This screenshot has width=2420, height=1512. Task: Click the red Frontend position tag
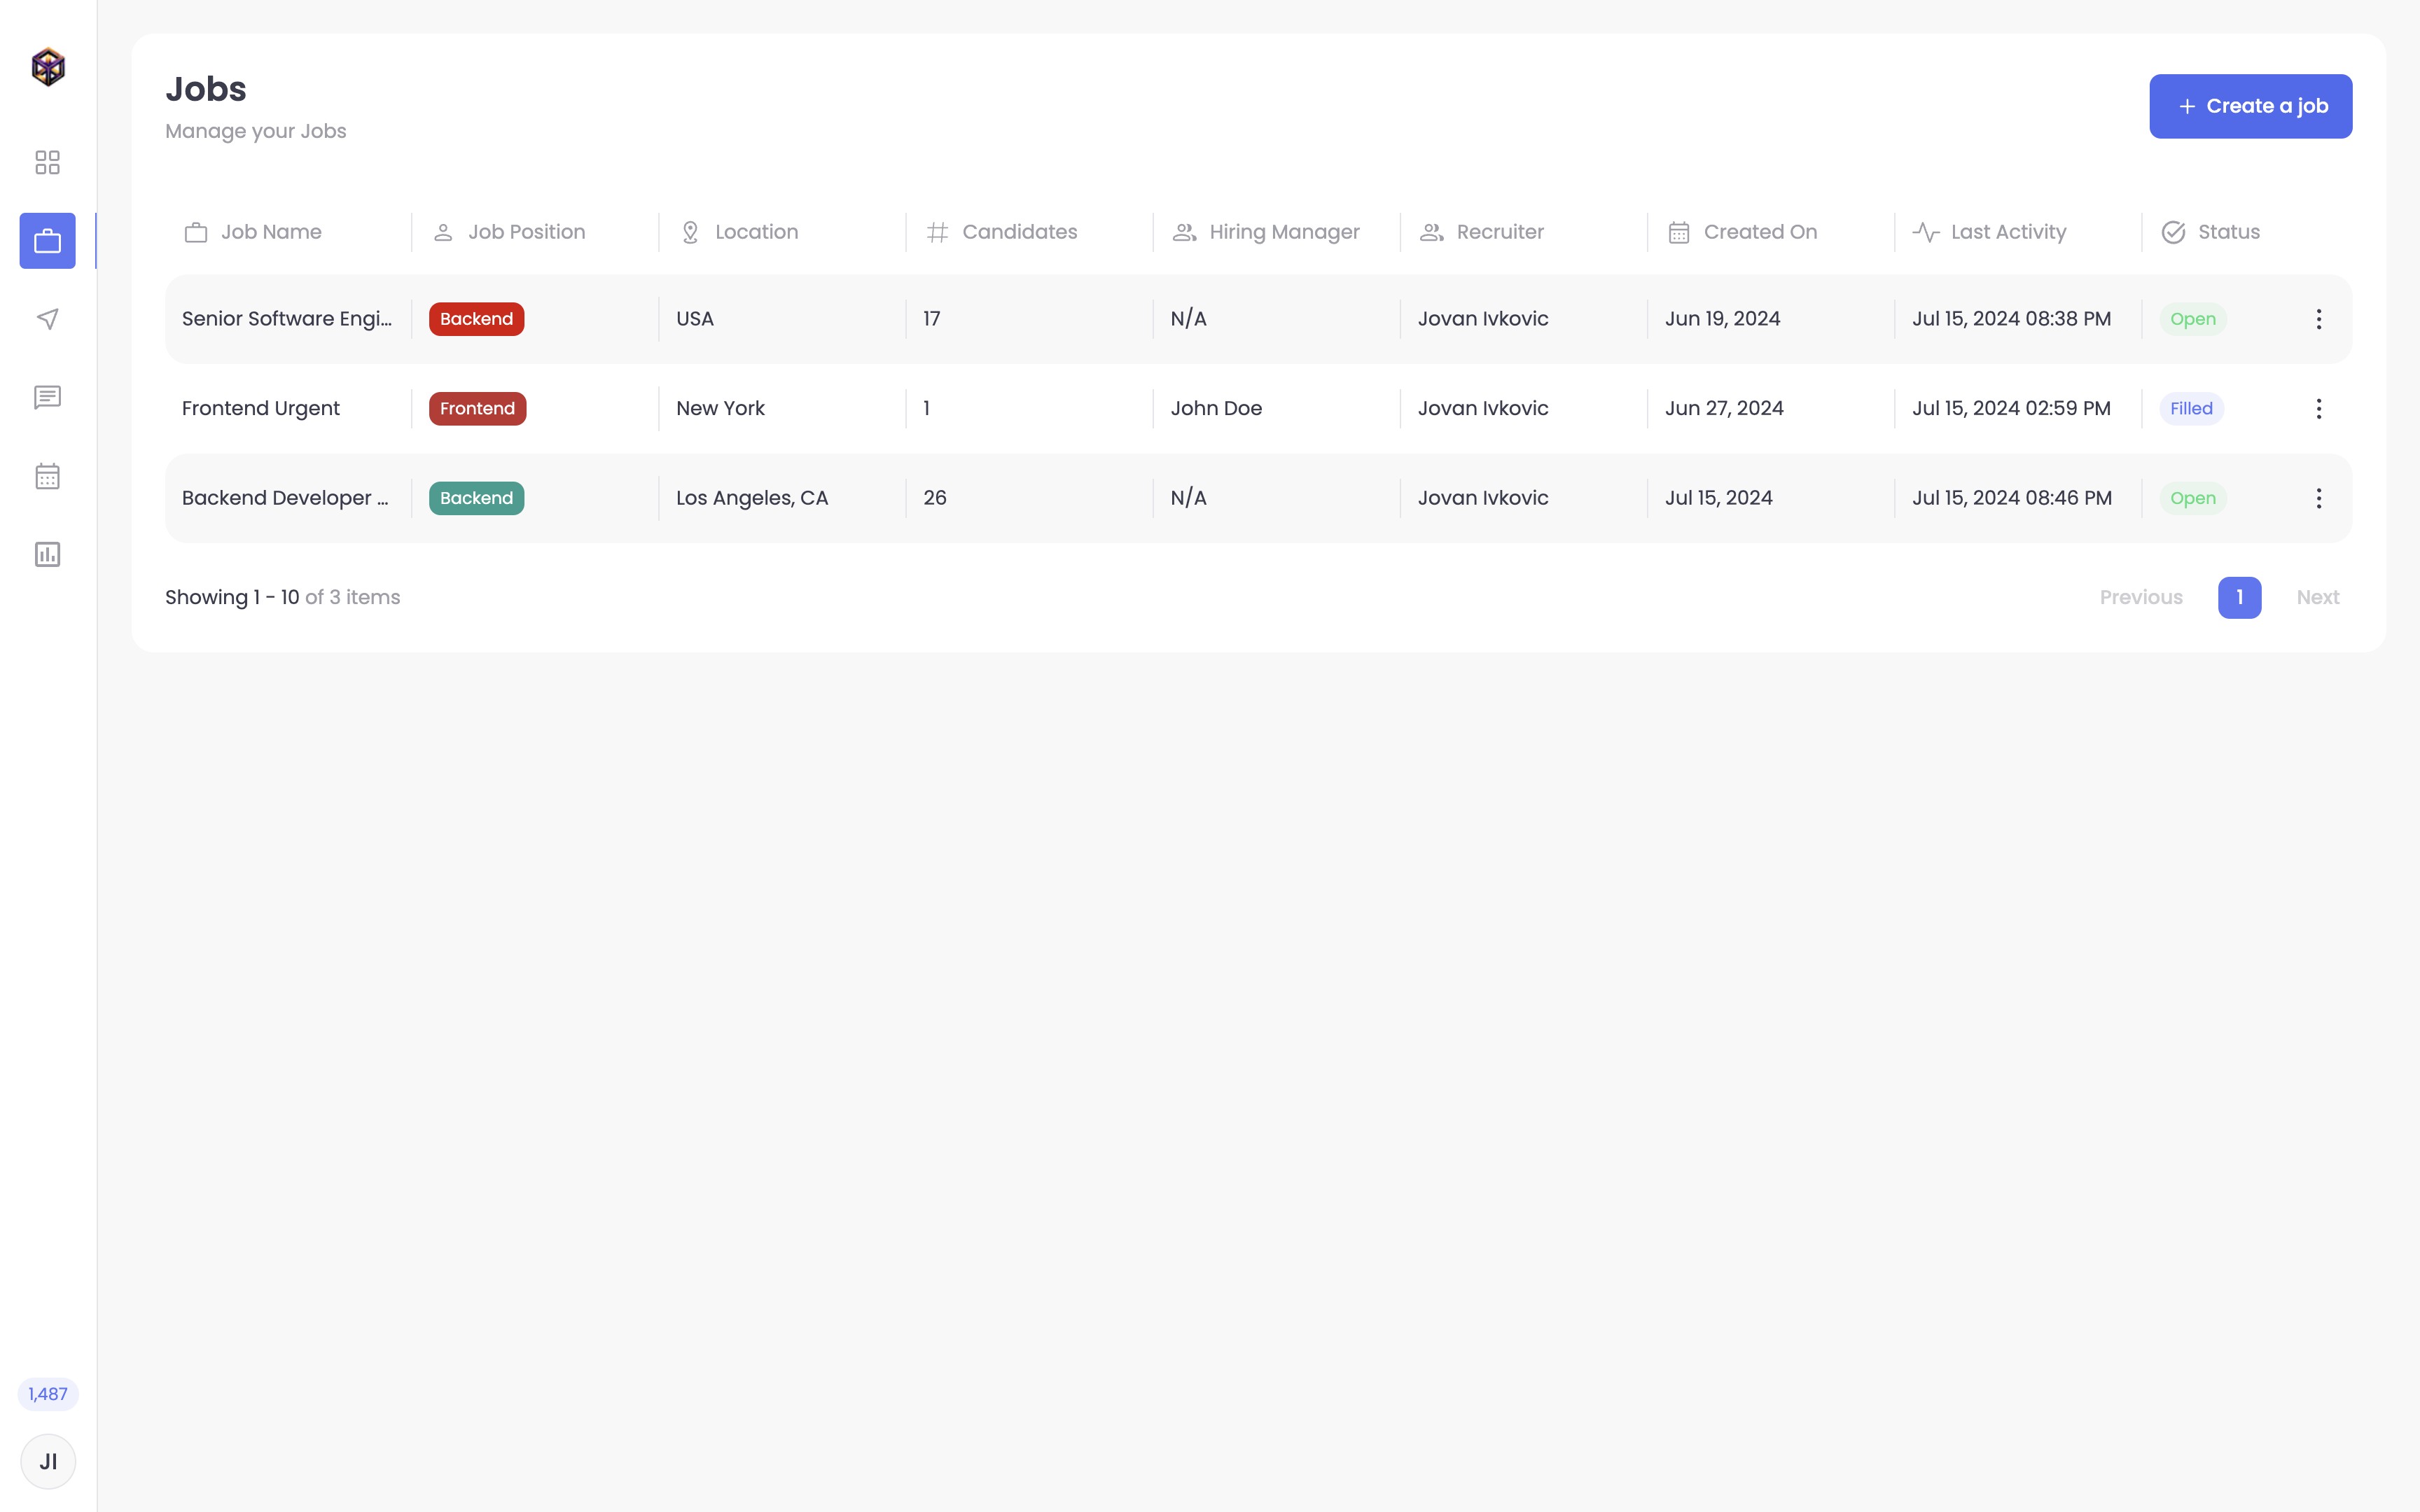477,408
